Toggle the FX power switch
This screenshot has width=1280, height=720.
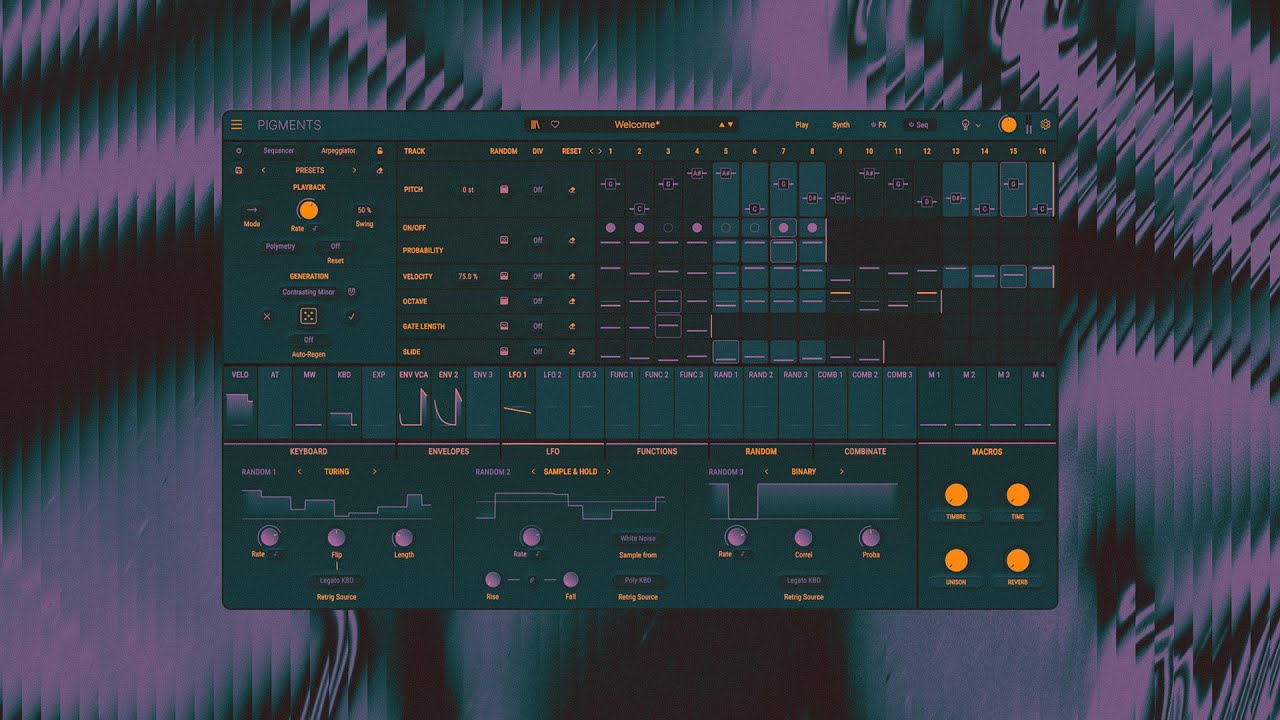tap(873, 125)
